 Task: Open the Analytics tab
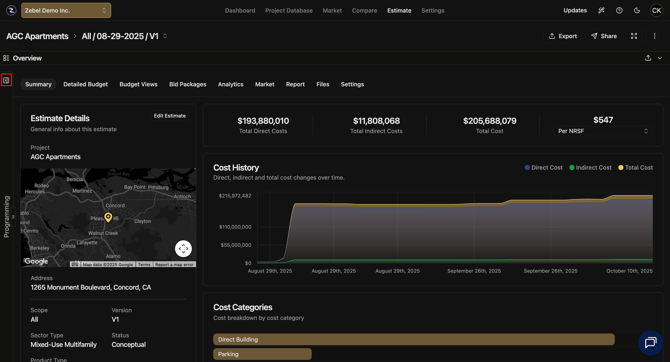pyautogui.click(x=230, y=84)
